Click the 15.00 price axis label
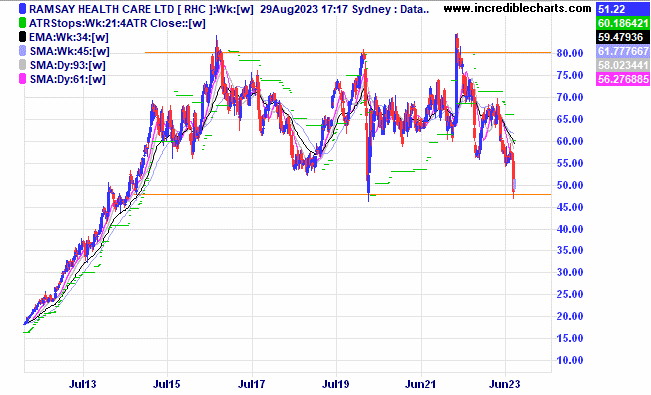The width and height of the screenshot is (651, 395). click(570, 339)
